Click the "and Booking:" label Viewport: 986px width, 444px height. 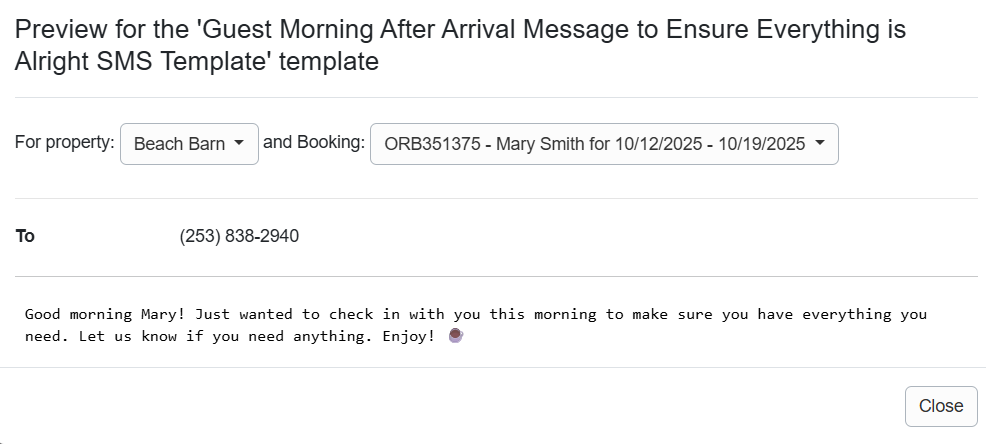314,142
